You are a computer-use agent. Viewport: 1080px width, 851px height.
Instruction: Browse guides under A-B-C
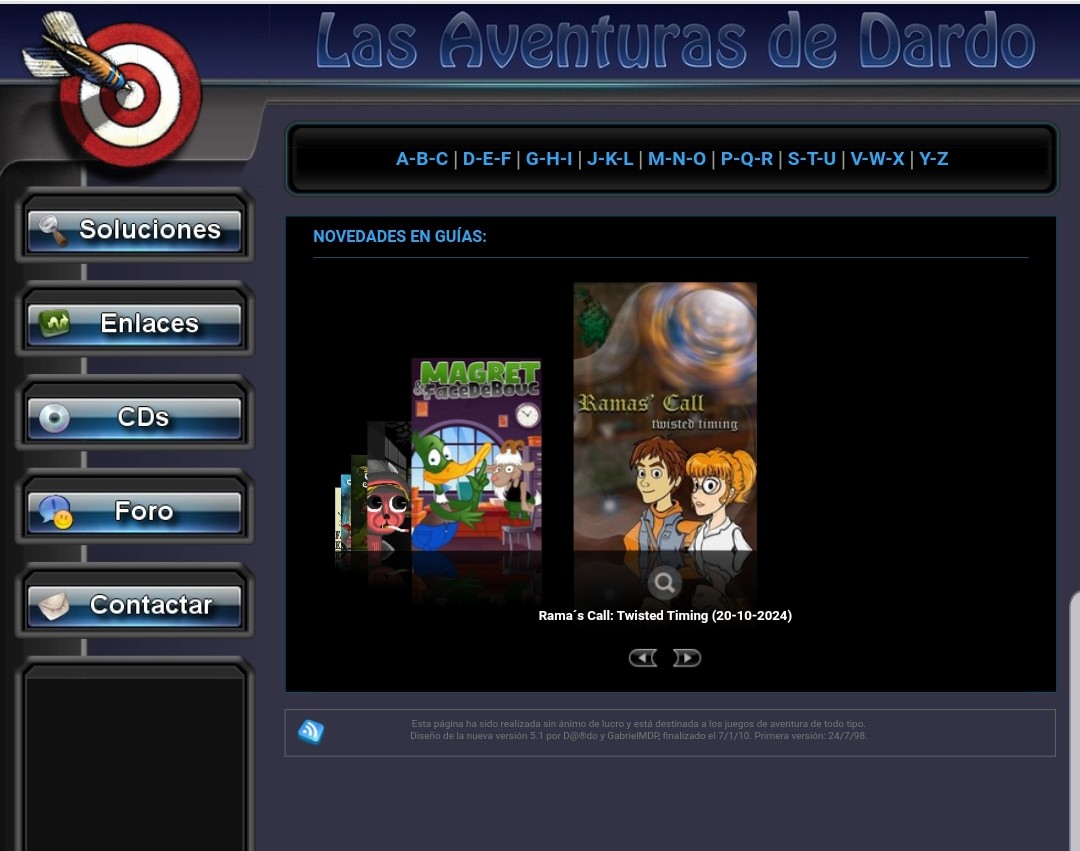pyautogui.click(x=422, y=159)
